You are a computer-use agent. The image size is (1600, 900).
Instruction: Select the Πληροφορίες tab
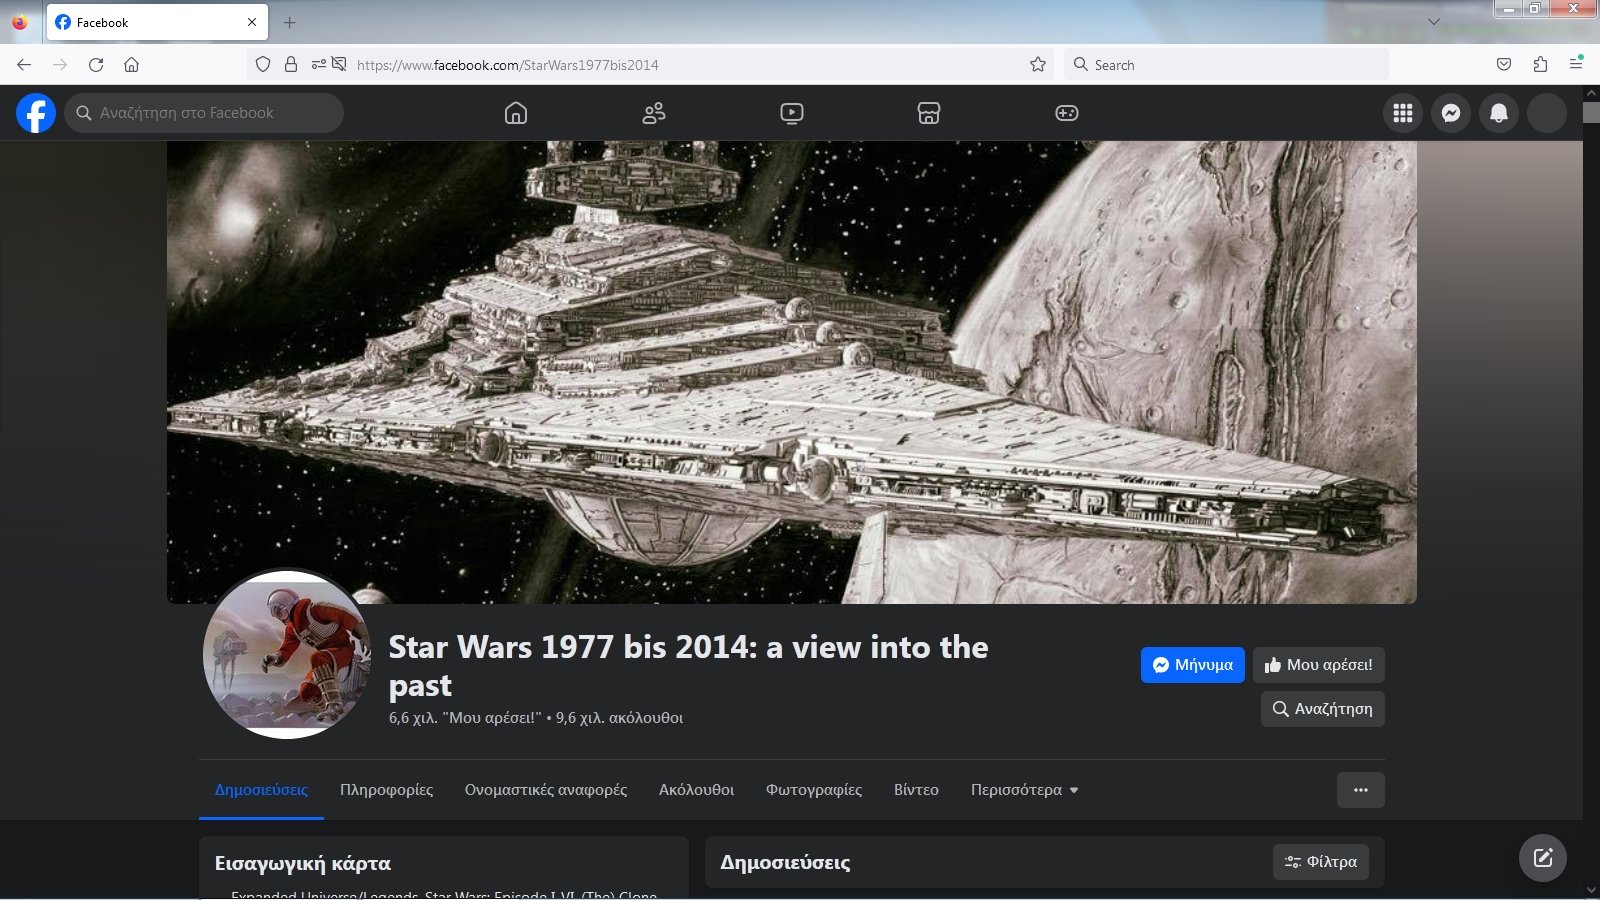387,790
